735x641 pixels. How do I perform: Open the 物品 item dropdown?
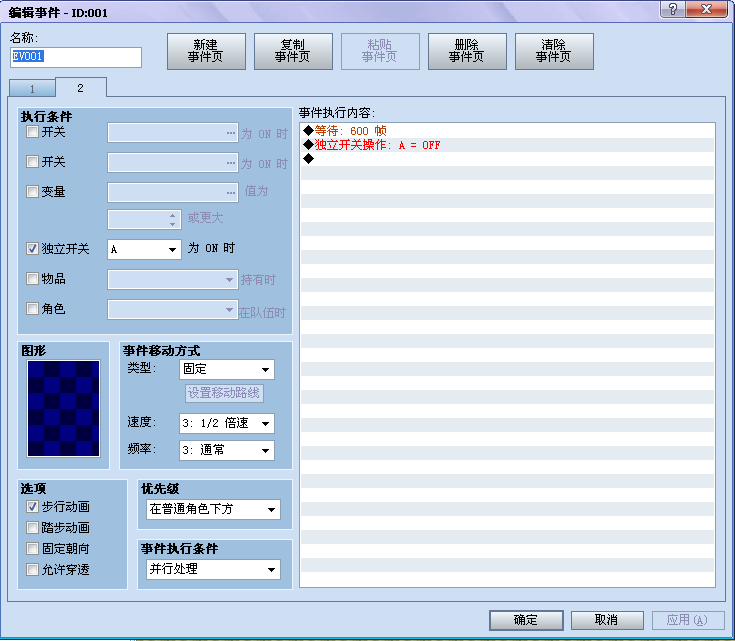173,279
